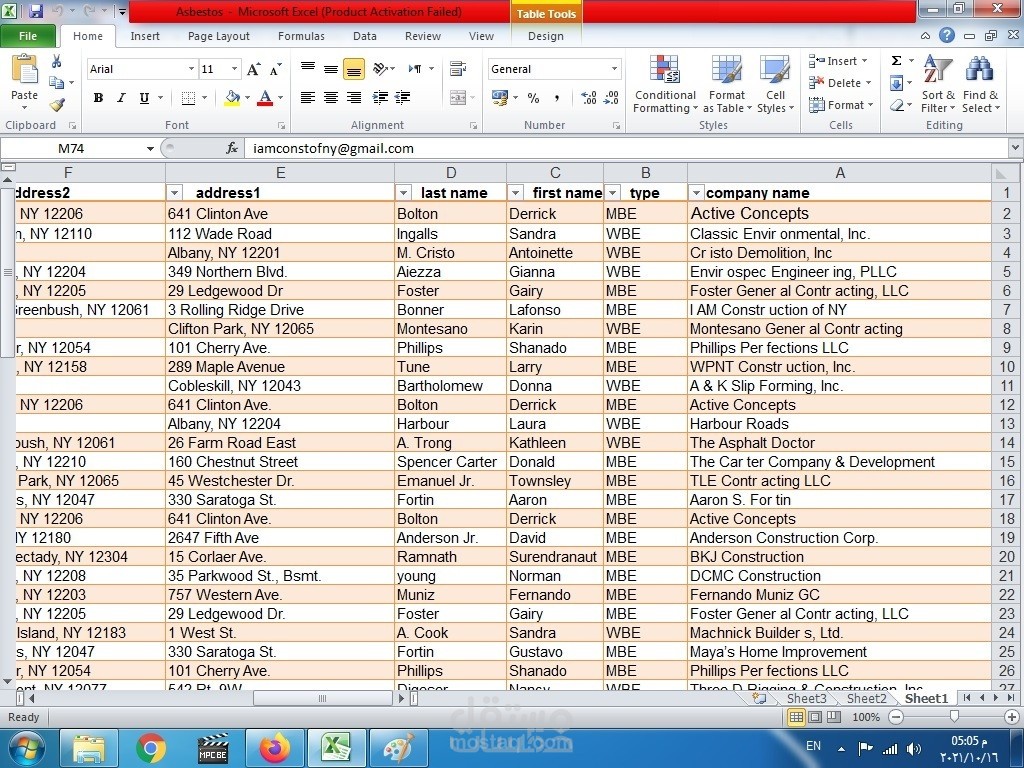Open Conditional Formatting menu
The image size is (1024, 768).
tap(665, 84)
